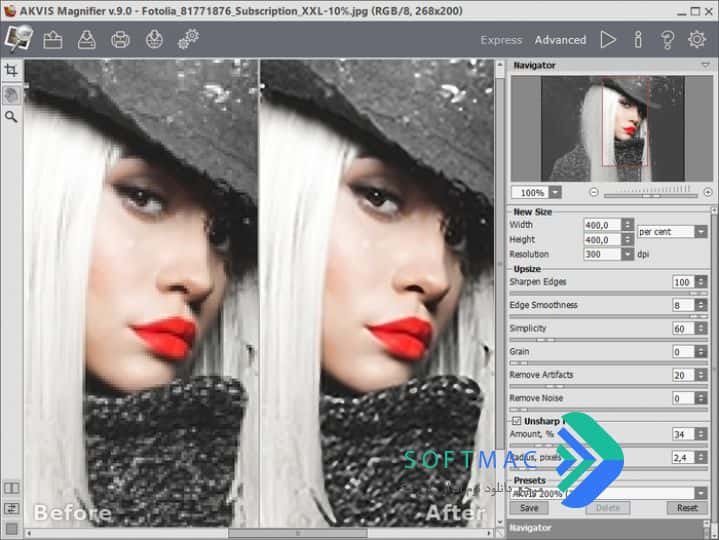Click the Width value field
Image resolution: width=719 pixels, height=540 pixels.
[603, 225]
